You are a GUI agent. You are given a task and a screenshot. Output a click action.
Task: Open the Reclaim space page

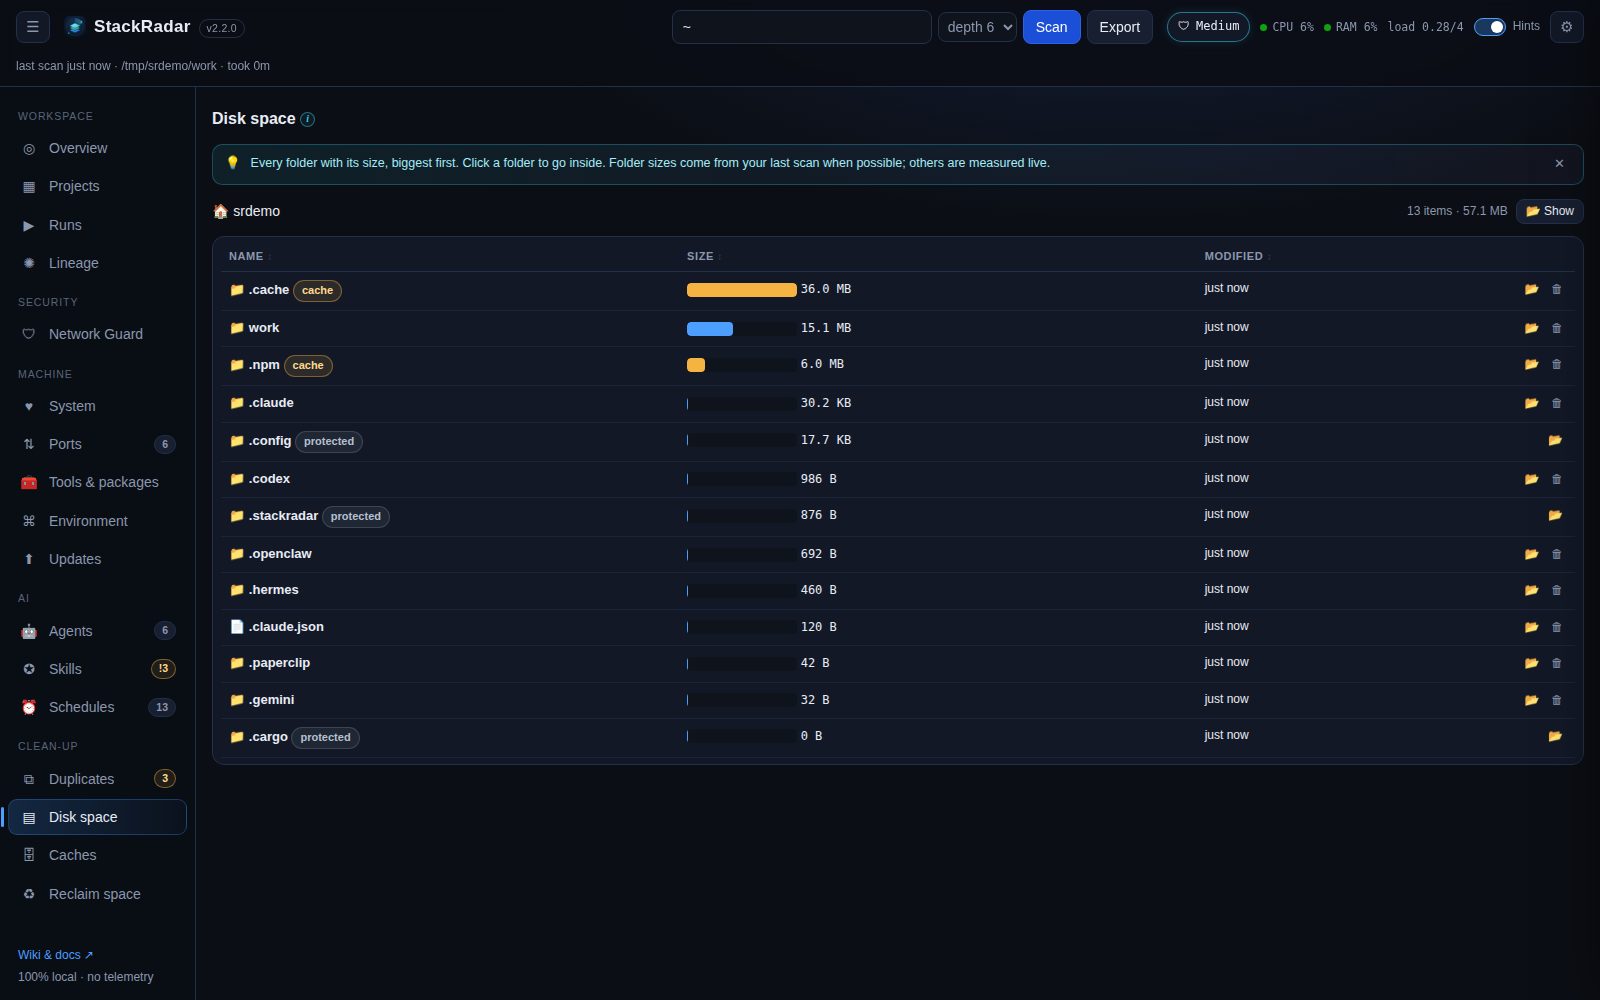pos(97,894)
